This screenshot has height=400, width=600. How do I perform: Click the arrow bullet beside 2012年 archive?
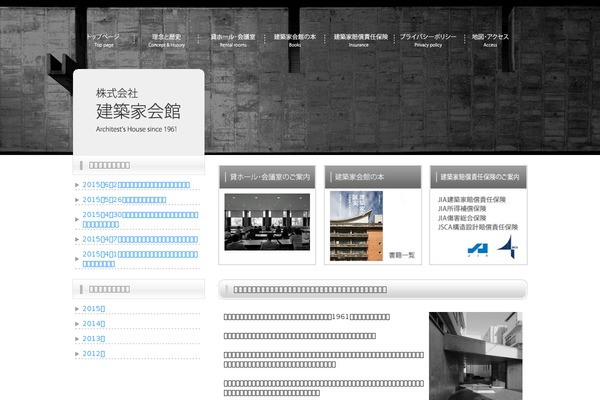[x=77, y=354]
